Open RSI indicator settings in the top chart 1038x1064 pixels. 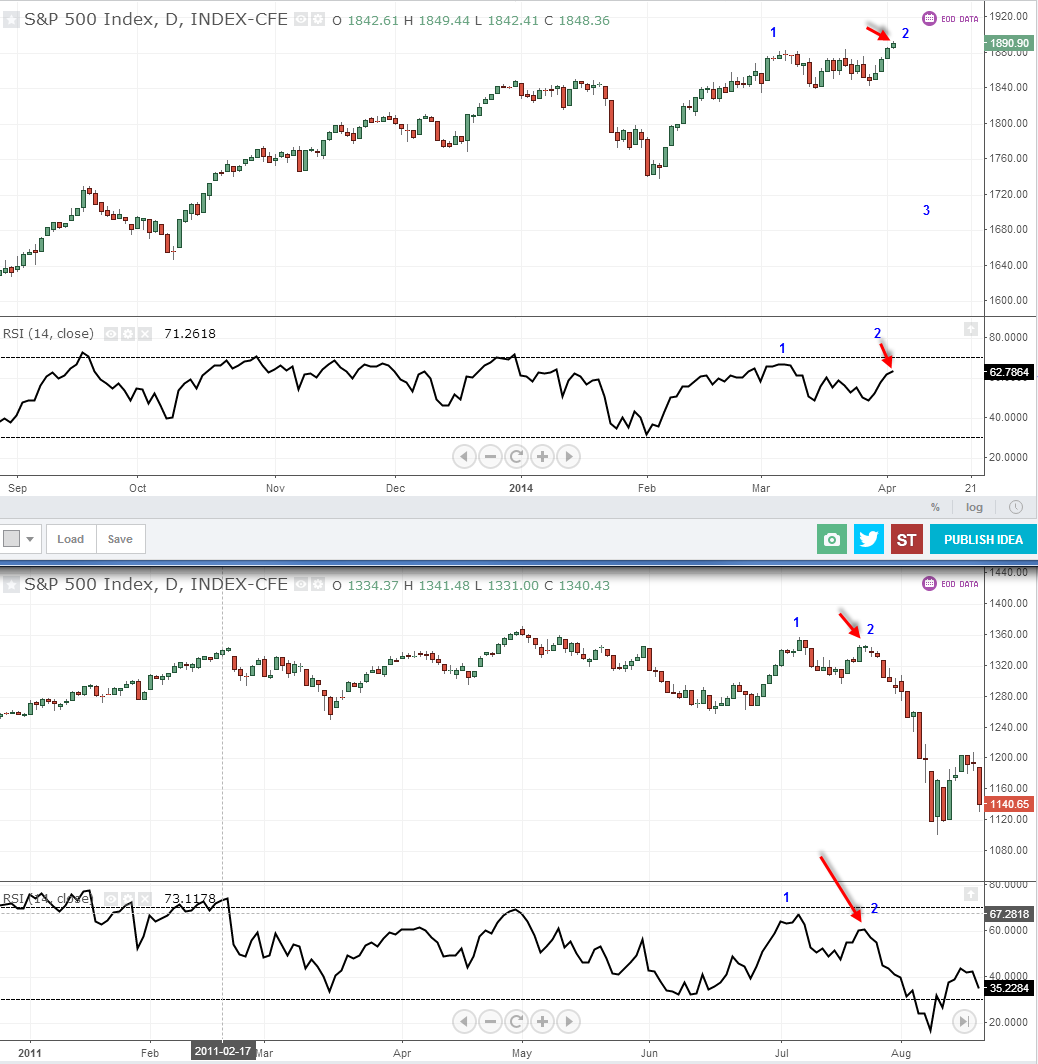tap(128, 334)
